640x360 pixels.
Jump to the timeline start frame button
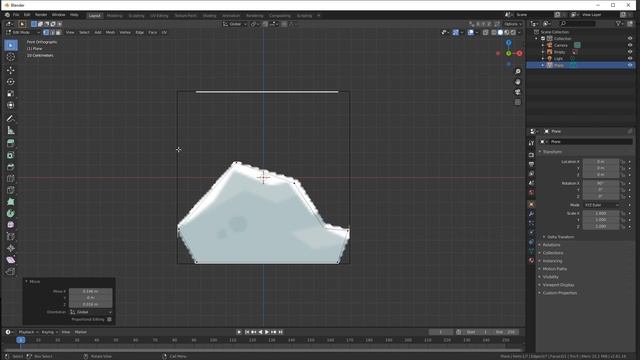(247, 332)
